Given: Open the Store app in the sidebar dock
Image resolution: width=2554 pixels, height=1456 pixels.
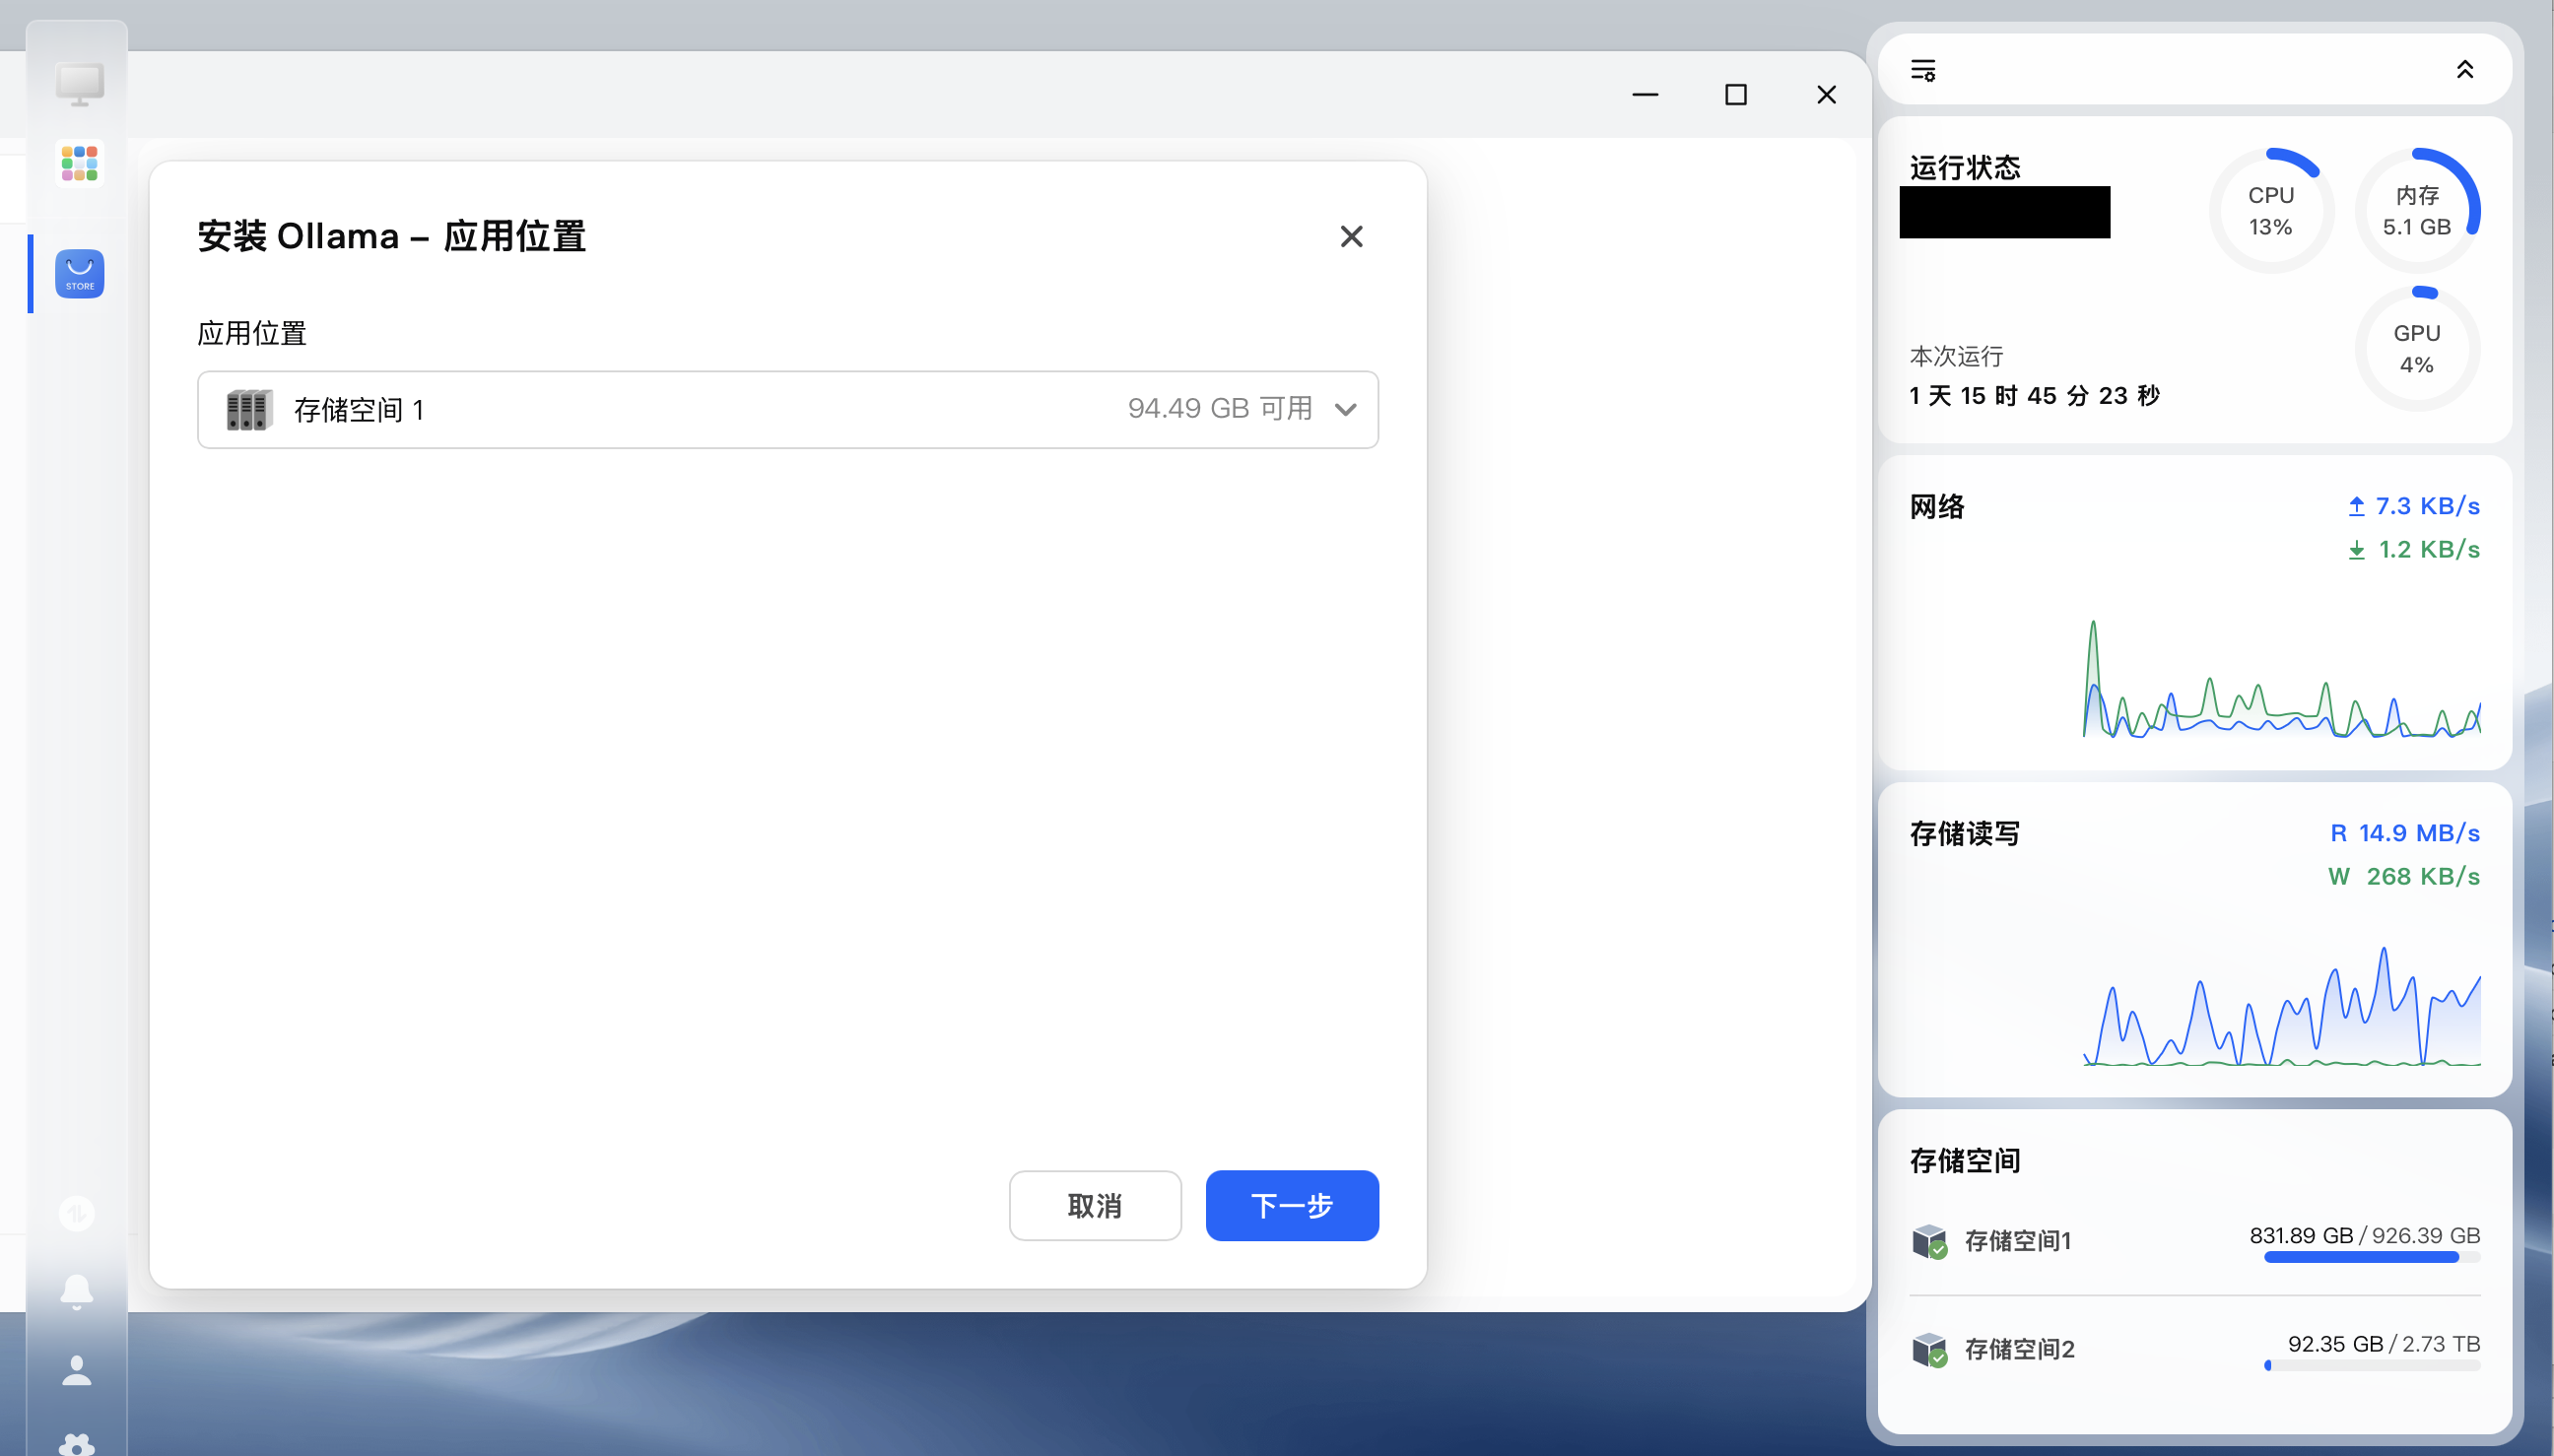Looking at the screenshot, I should 79,273.
